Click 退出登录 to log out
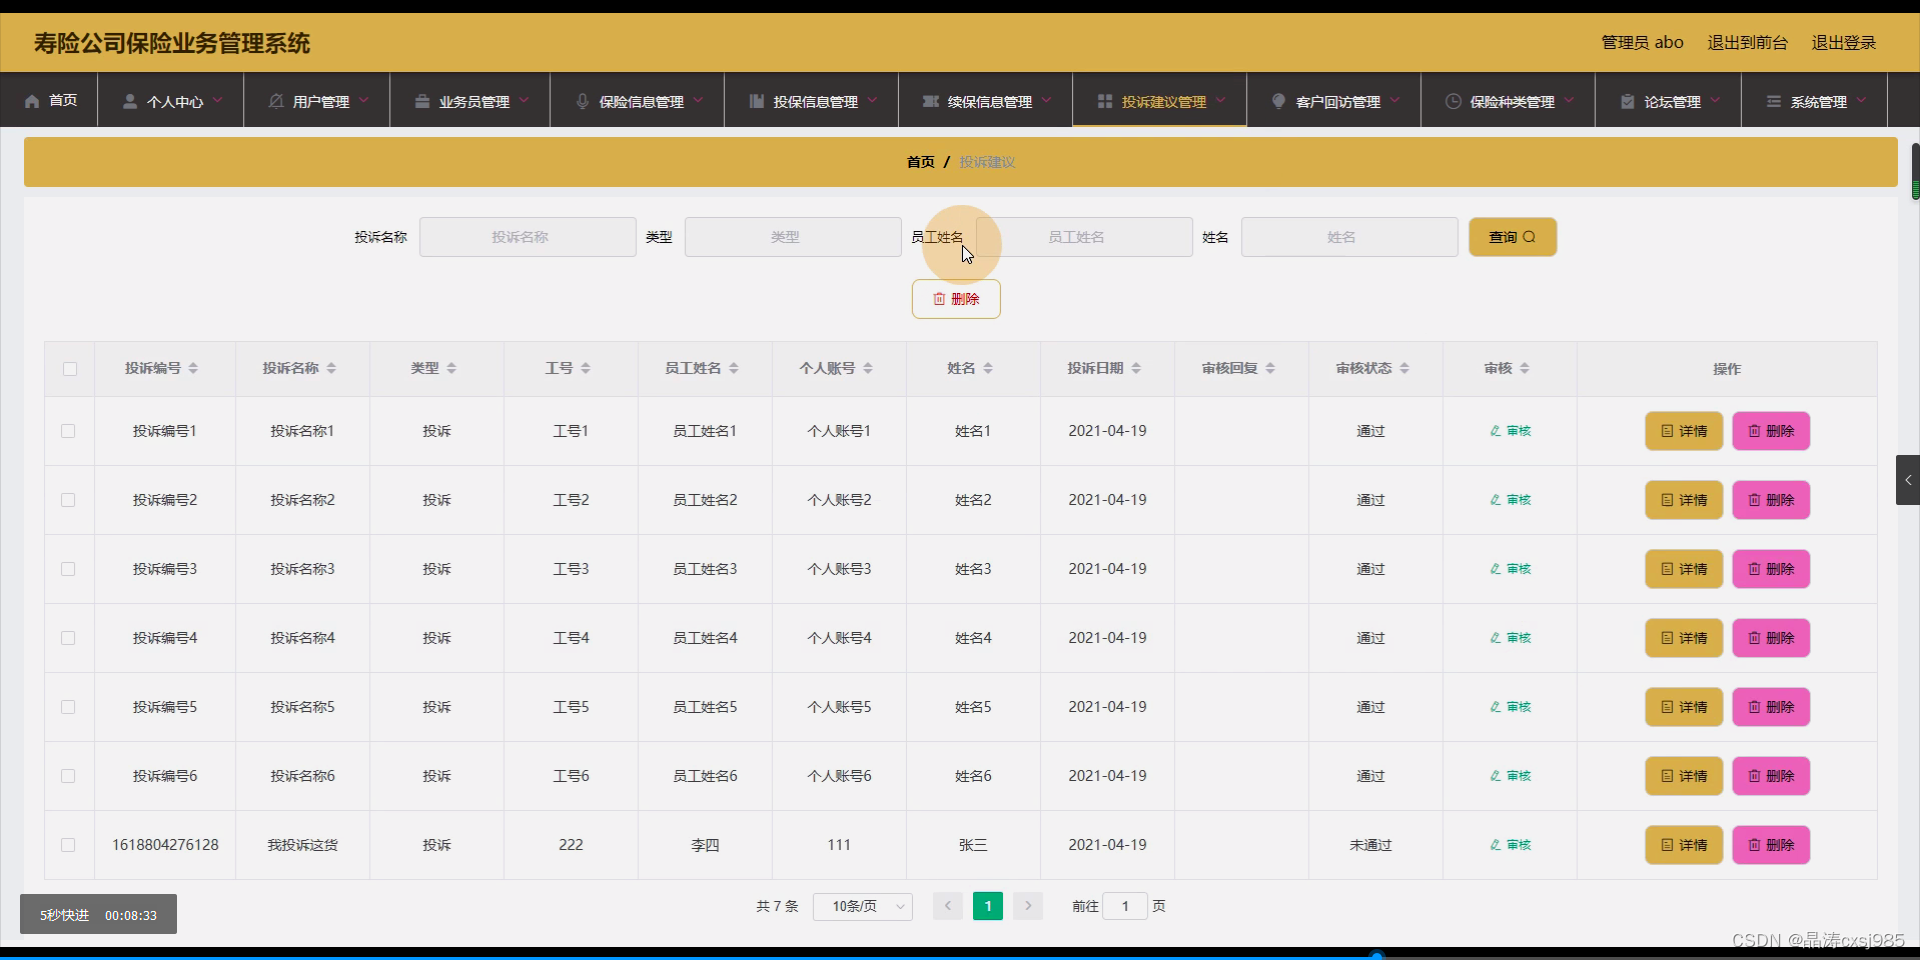This screenshot has height=960, width=1920. pos(1843,42)
